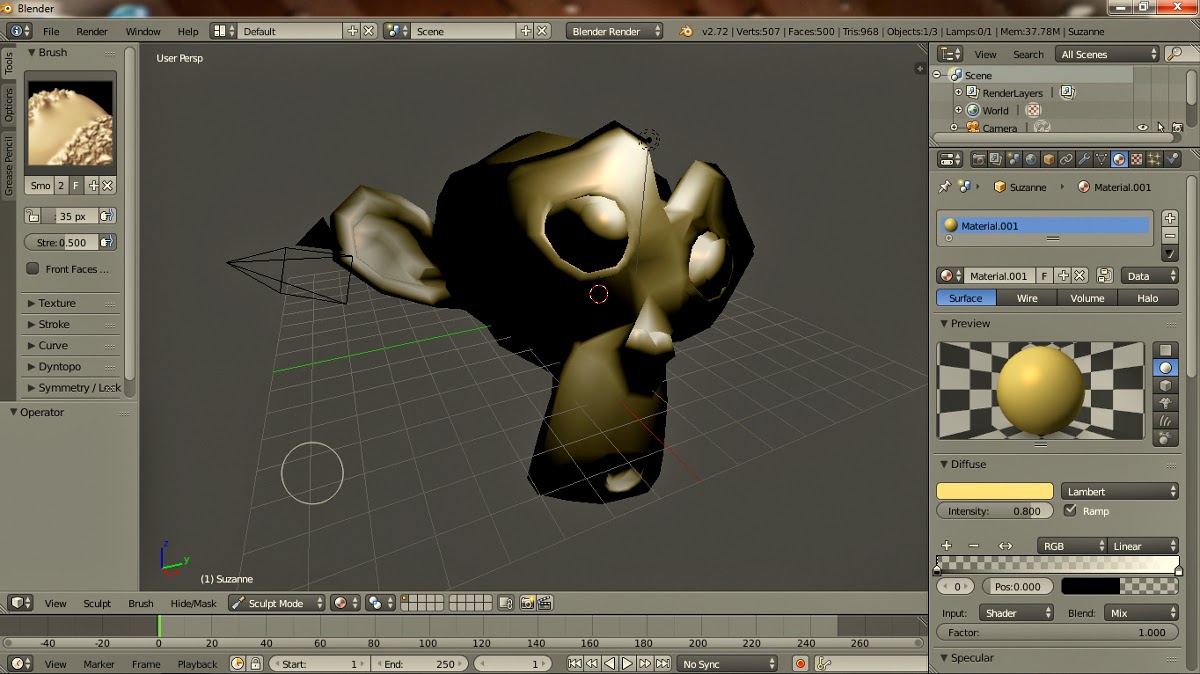1200x674 pixels.
Task: Click the yellow diffuse color swatch
Action: [995, 491]
